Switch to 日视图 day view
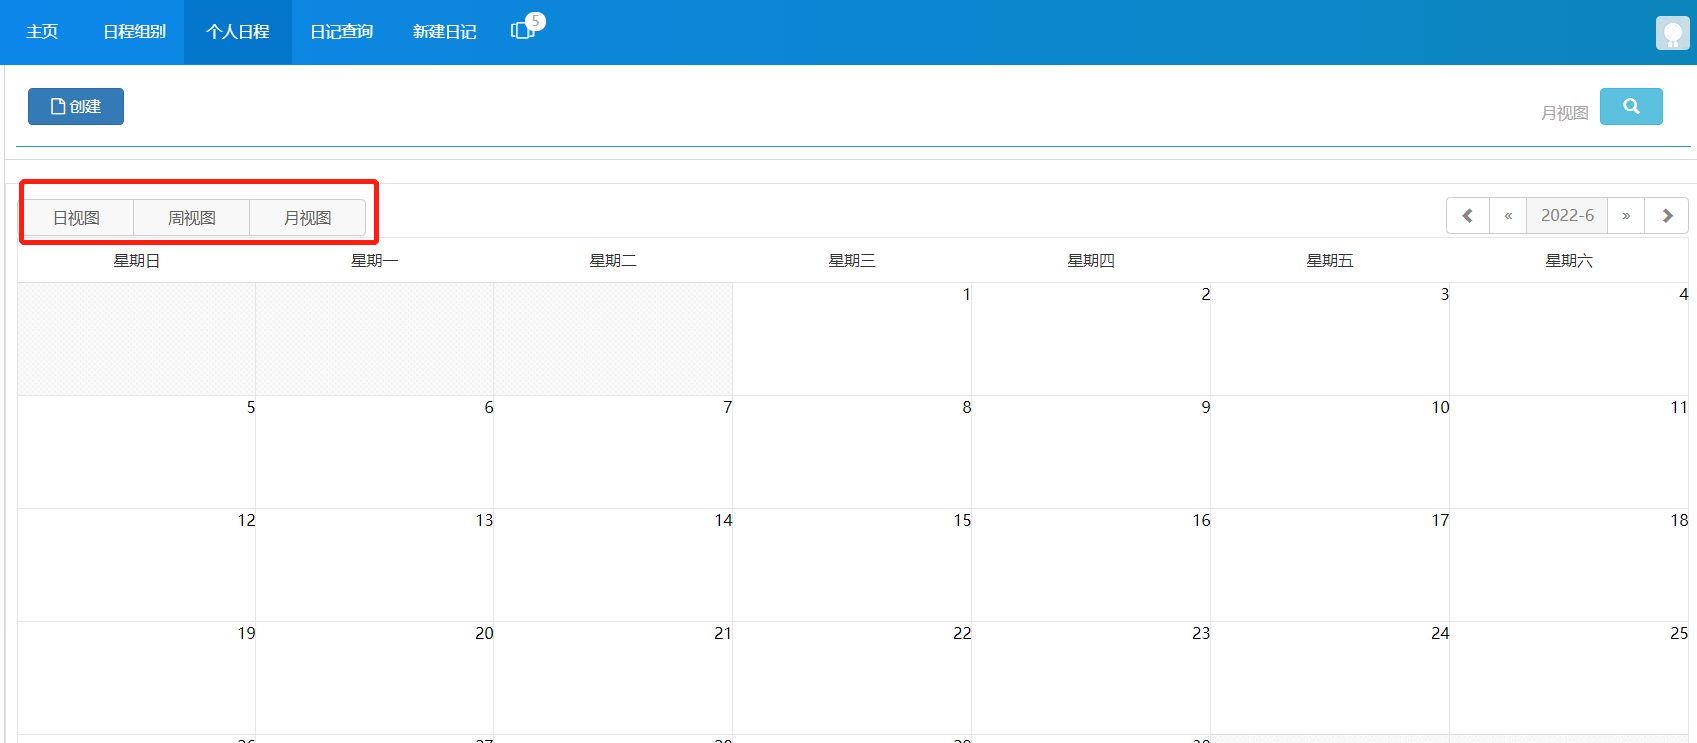This screenshot has height=743, width=1697. point(77,218)
